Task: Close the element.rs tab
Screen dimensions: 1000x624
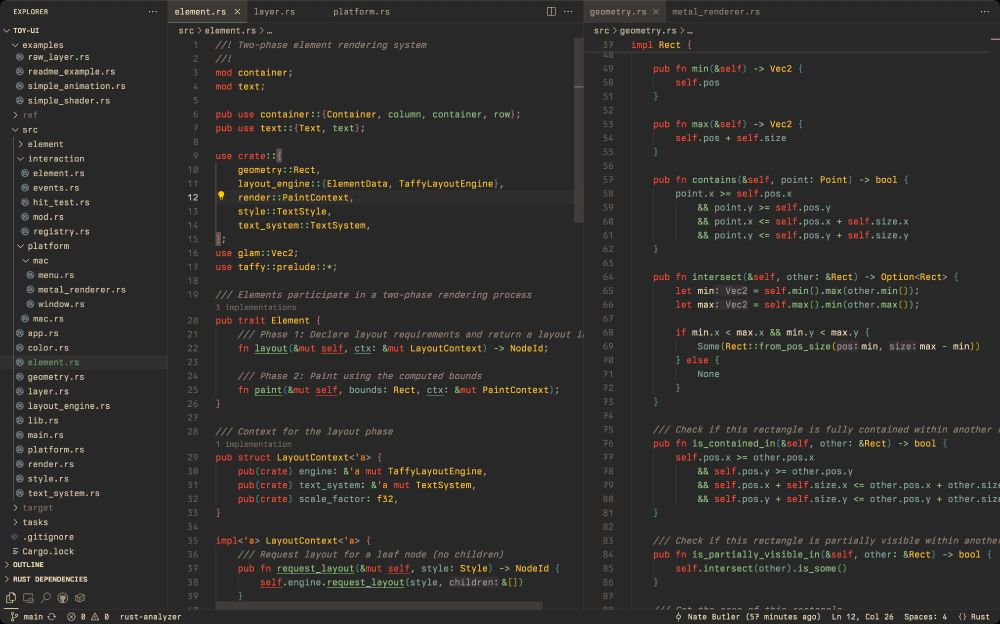Action: 237,11
